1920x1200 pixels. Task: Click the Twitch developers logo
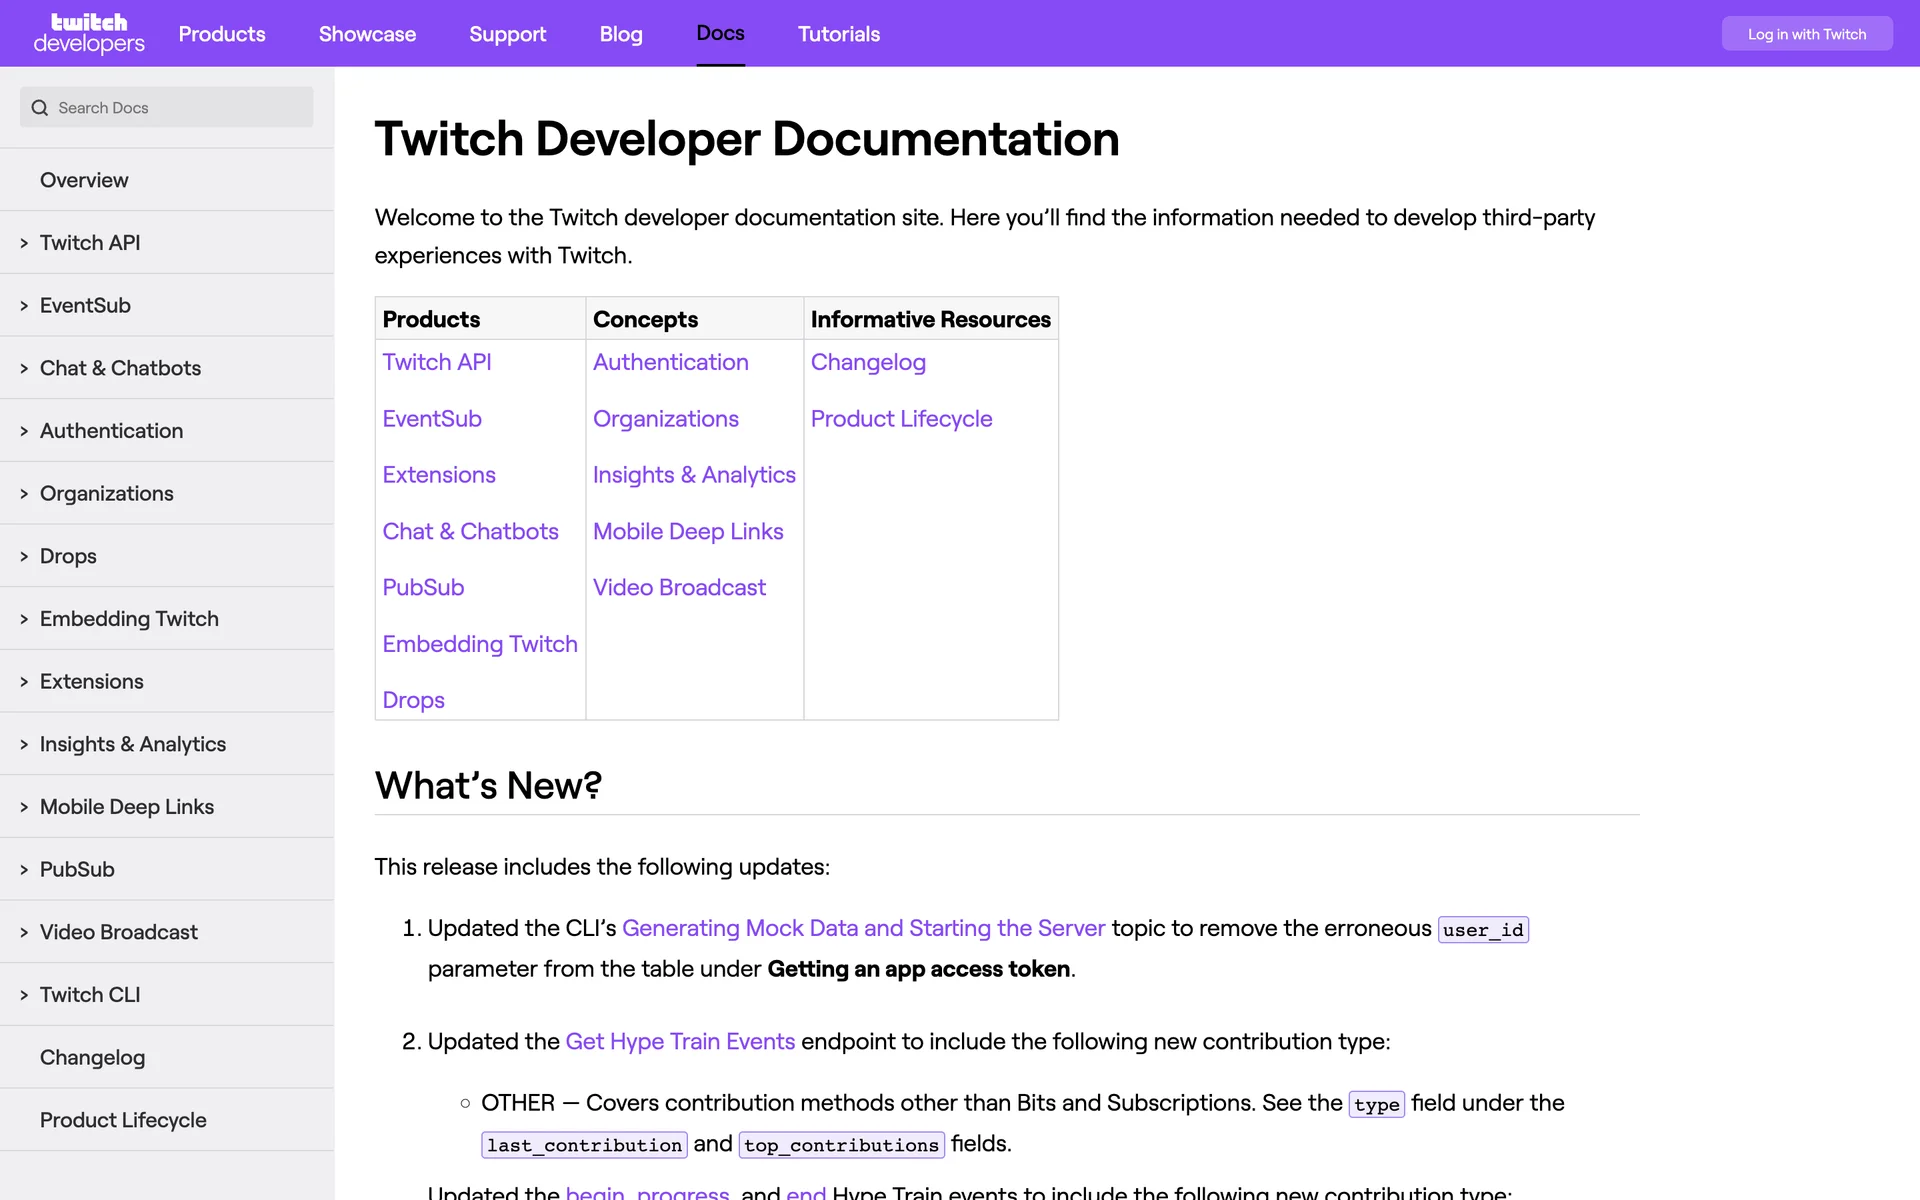coord(89,33)
